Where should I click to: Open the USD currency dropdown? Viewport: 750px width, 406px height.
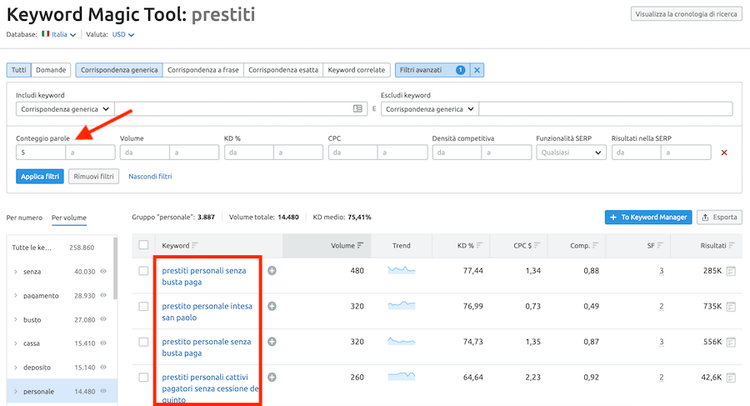(123, 34)
